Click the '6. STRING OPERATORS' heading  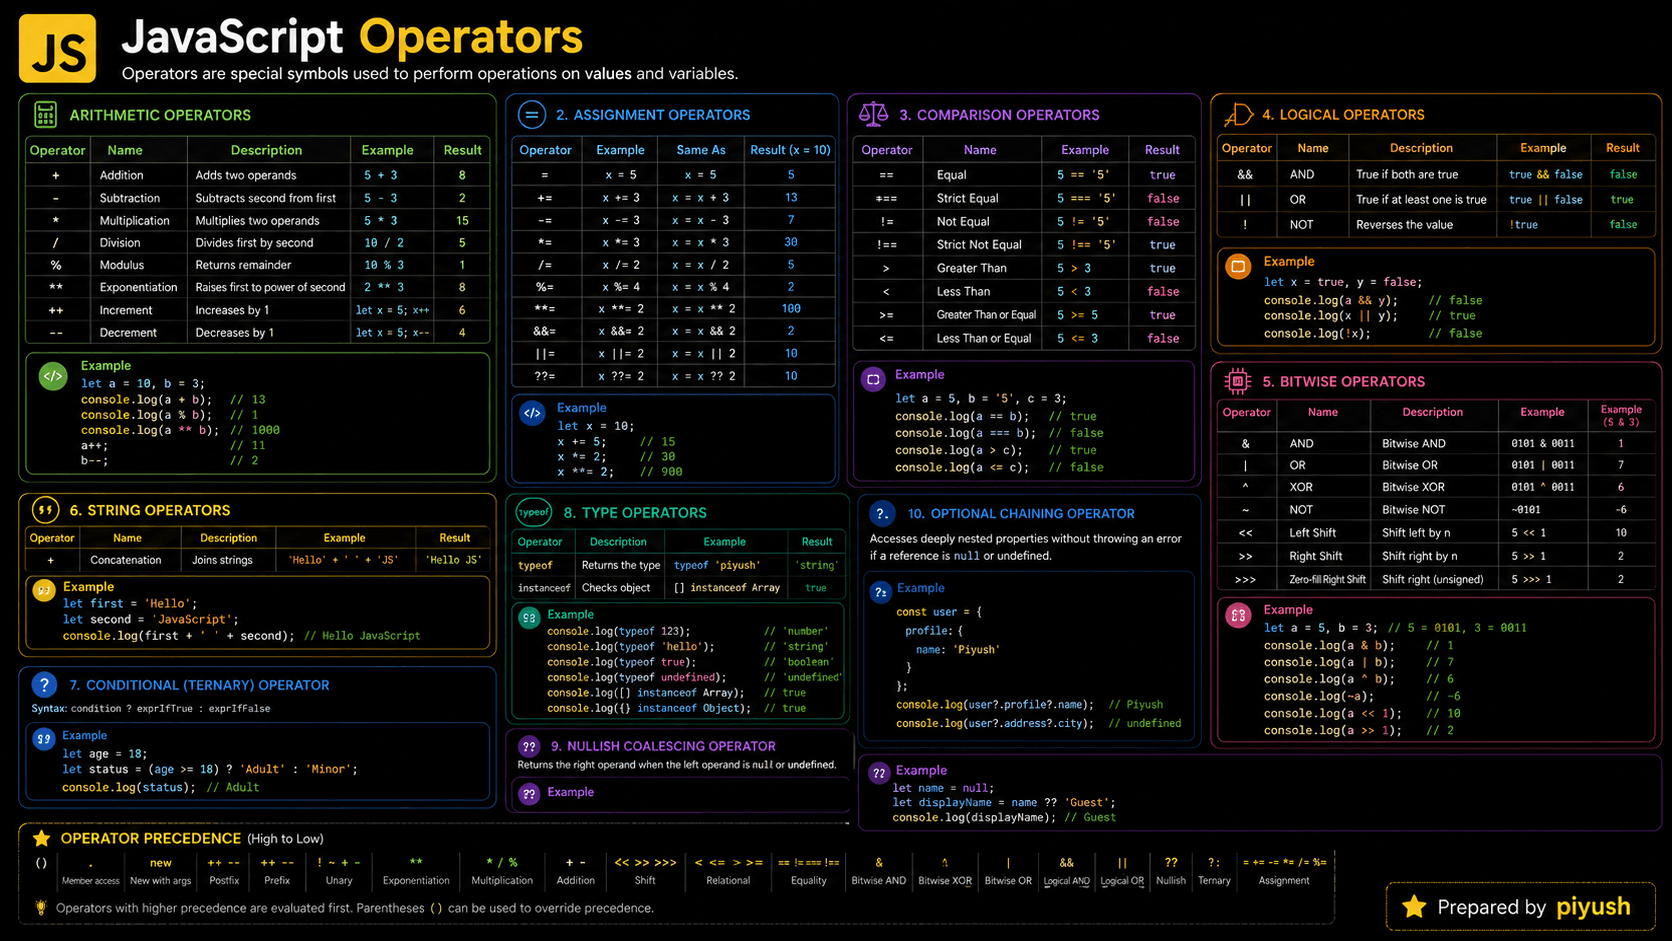pyautogui.click(x=150, y=510)
